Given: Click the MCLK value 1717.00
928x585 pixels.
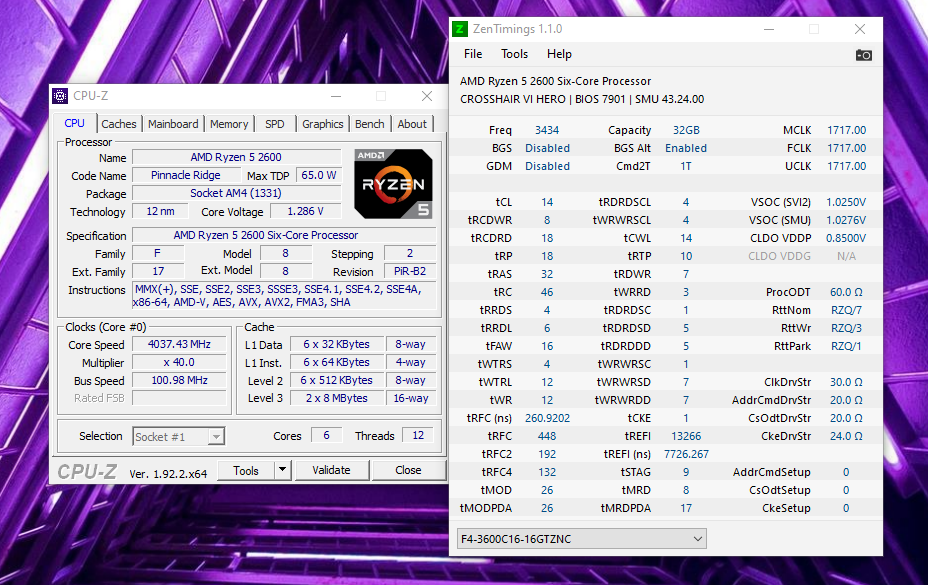Looking at the screenshot, I should 846,130.
